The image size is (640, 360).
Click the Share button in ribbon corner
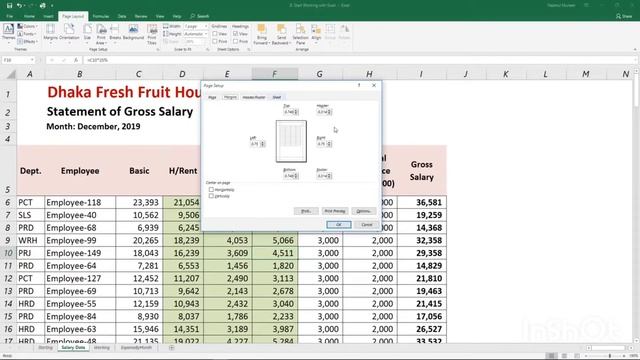coord(624,16)
